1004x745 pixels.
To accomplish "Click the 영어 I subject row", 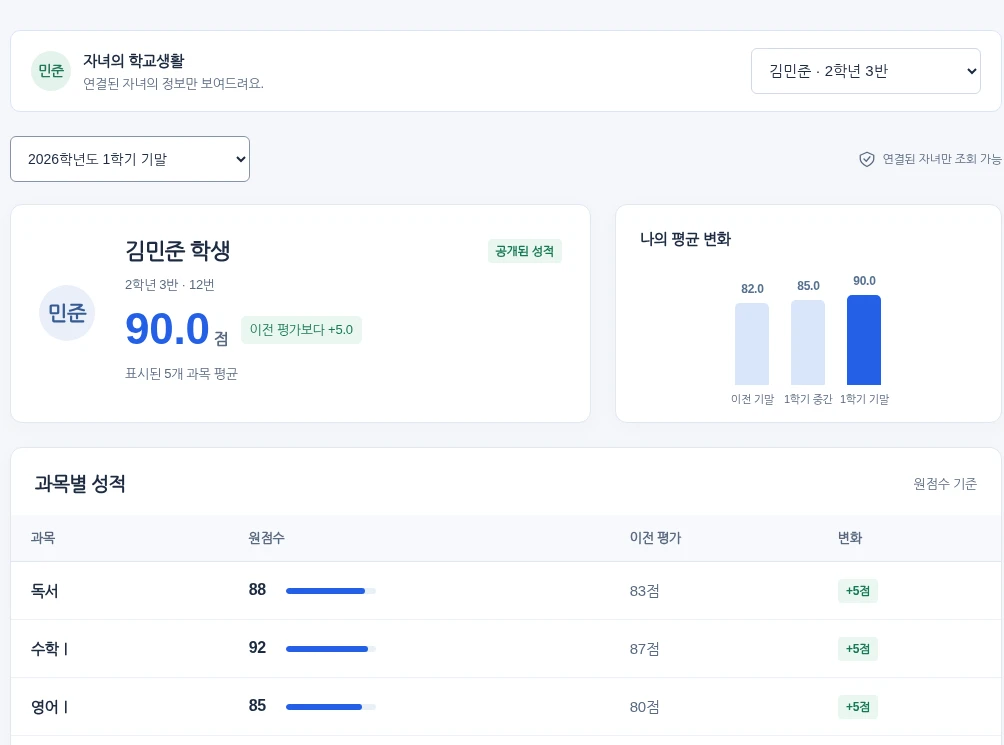I will [506, 707].
